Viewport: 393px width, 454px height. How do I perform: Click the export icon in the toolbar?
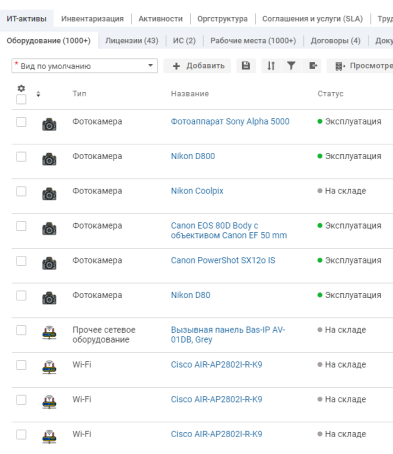click(312, 66)
